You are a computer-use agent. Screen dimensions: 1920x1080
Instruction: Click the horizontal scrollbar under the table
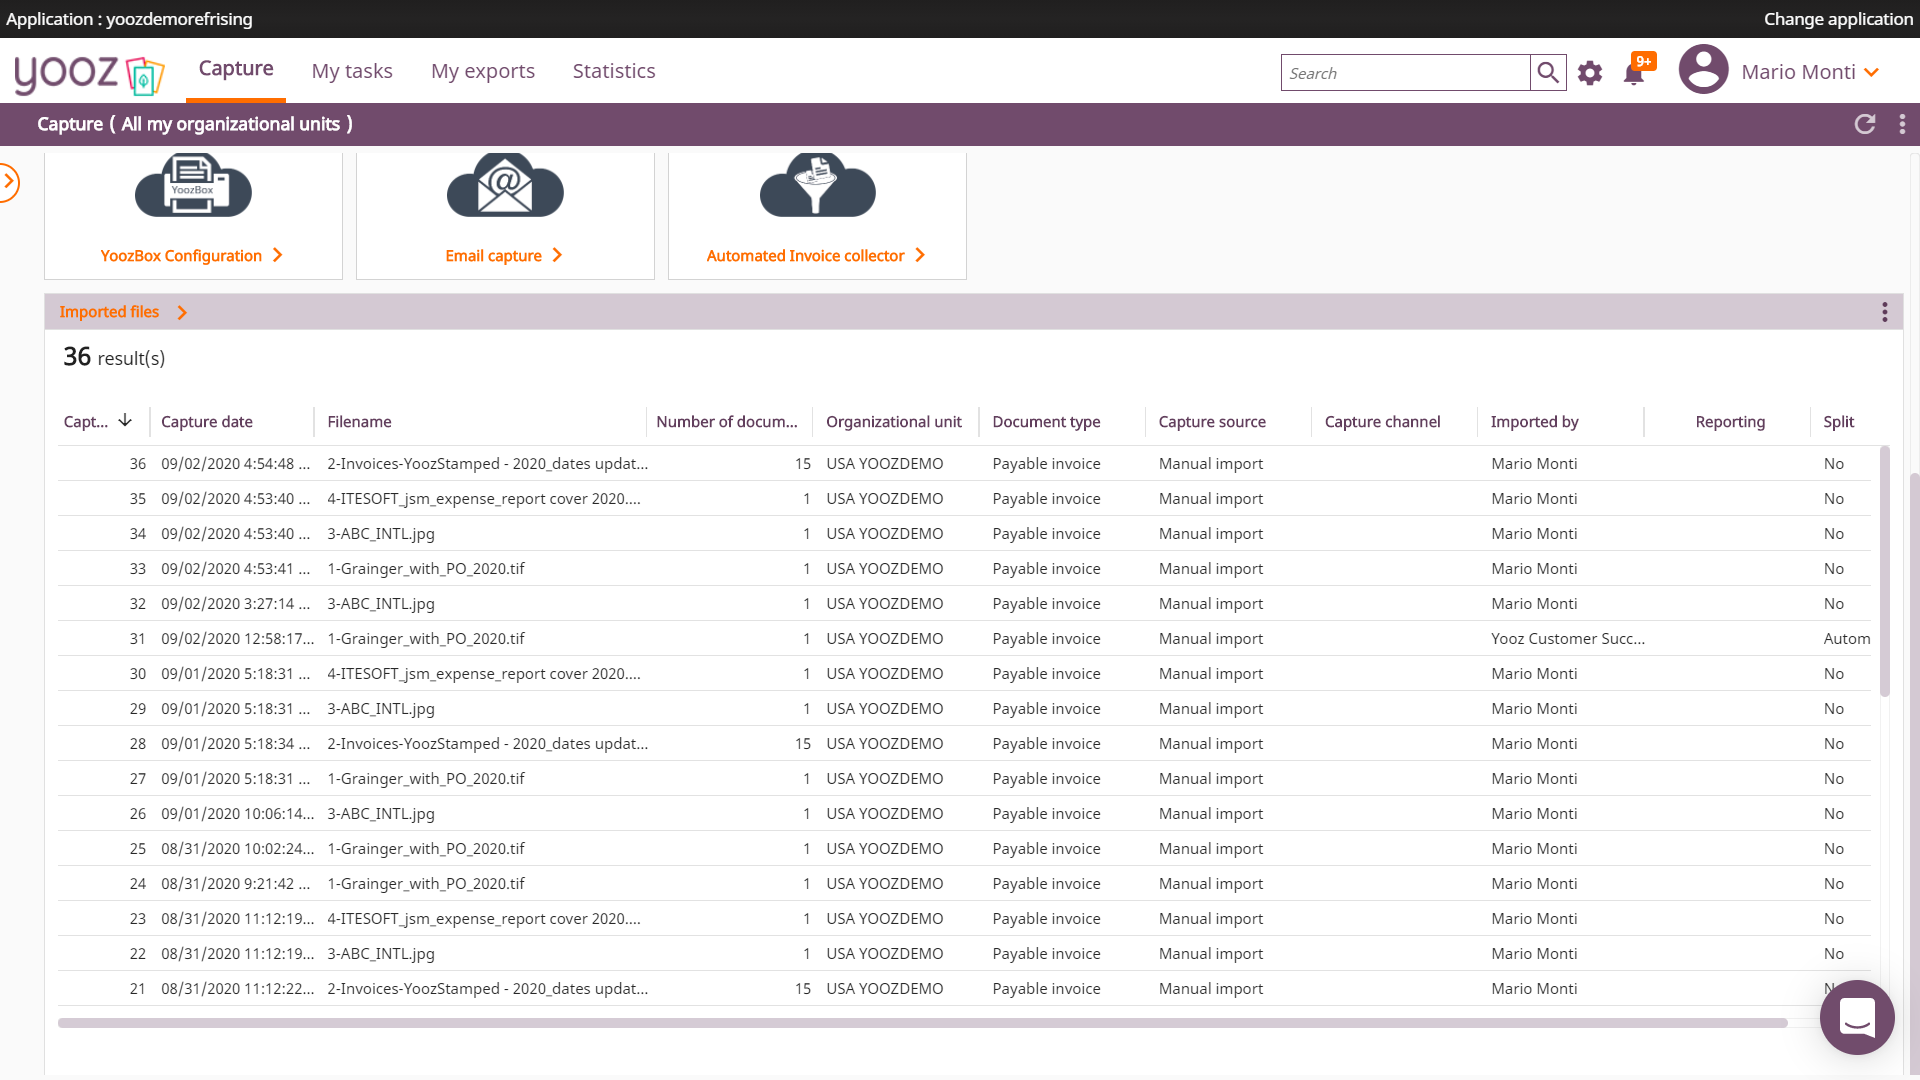(922, 1023)
